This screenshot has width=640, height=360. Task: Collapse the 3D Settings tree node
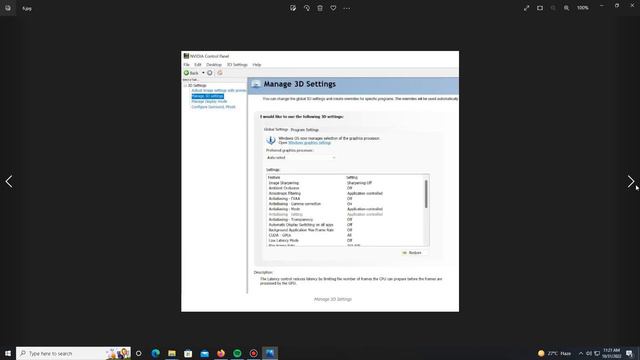coord(185,85)
